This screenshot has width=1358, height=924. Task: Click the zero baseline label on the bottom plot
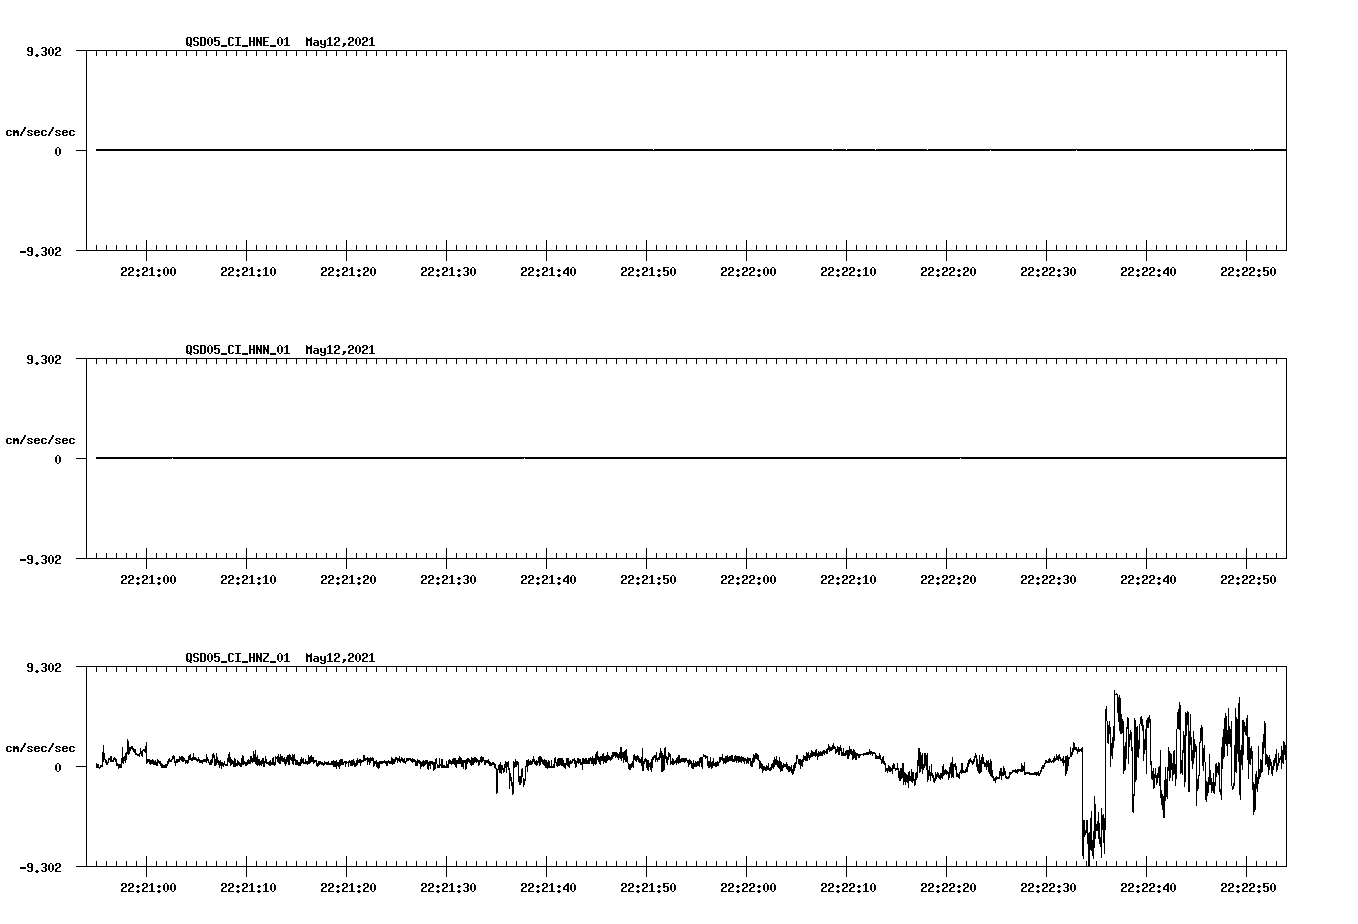pos(57,766)
